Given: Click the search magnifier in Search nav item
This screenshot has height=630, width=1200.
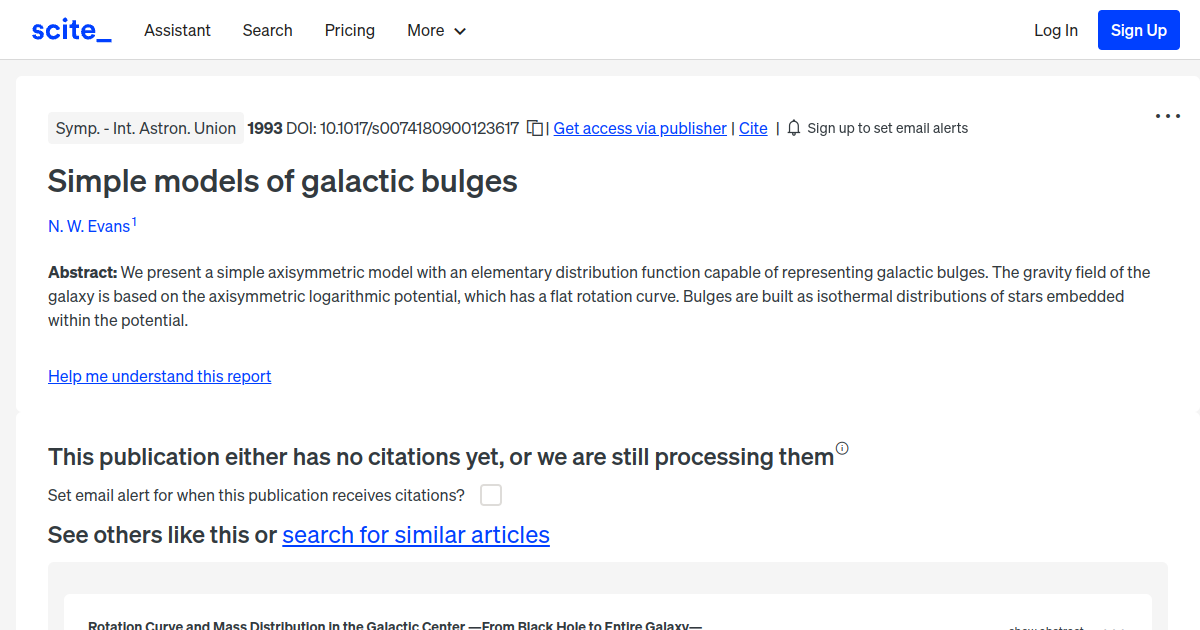Looking at the screenshot, I should tap(267, 30).
